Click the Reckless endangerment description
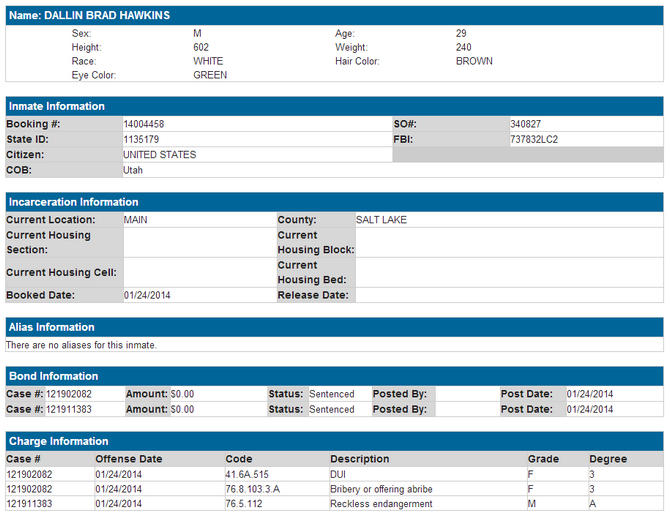670x516 pixels. click(381, 504)
